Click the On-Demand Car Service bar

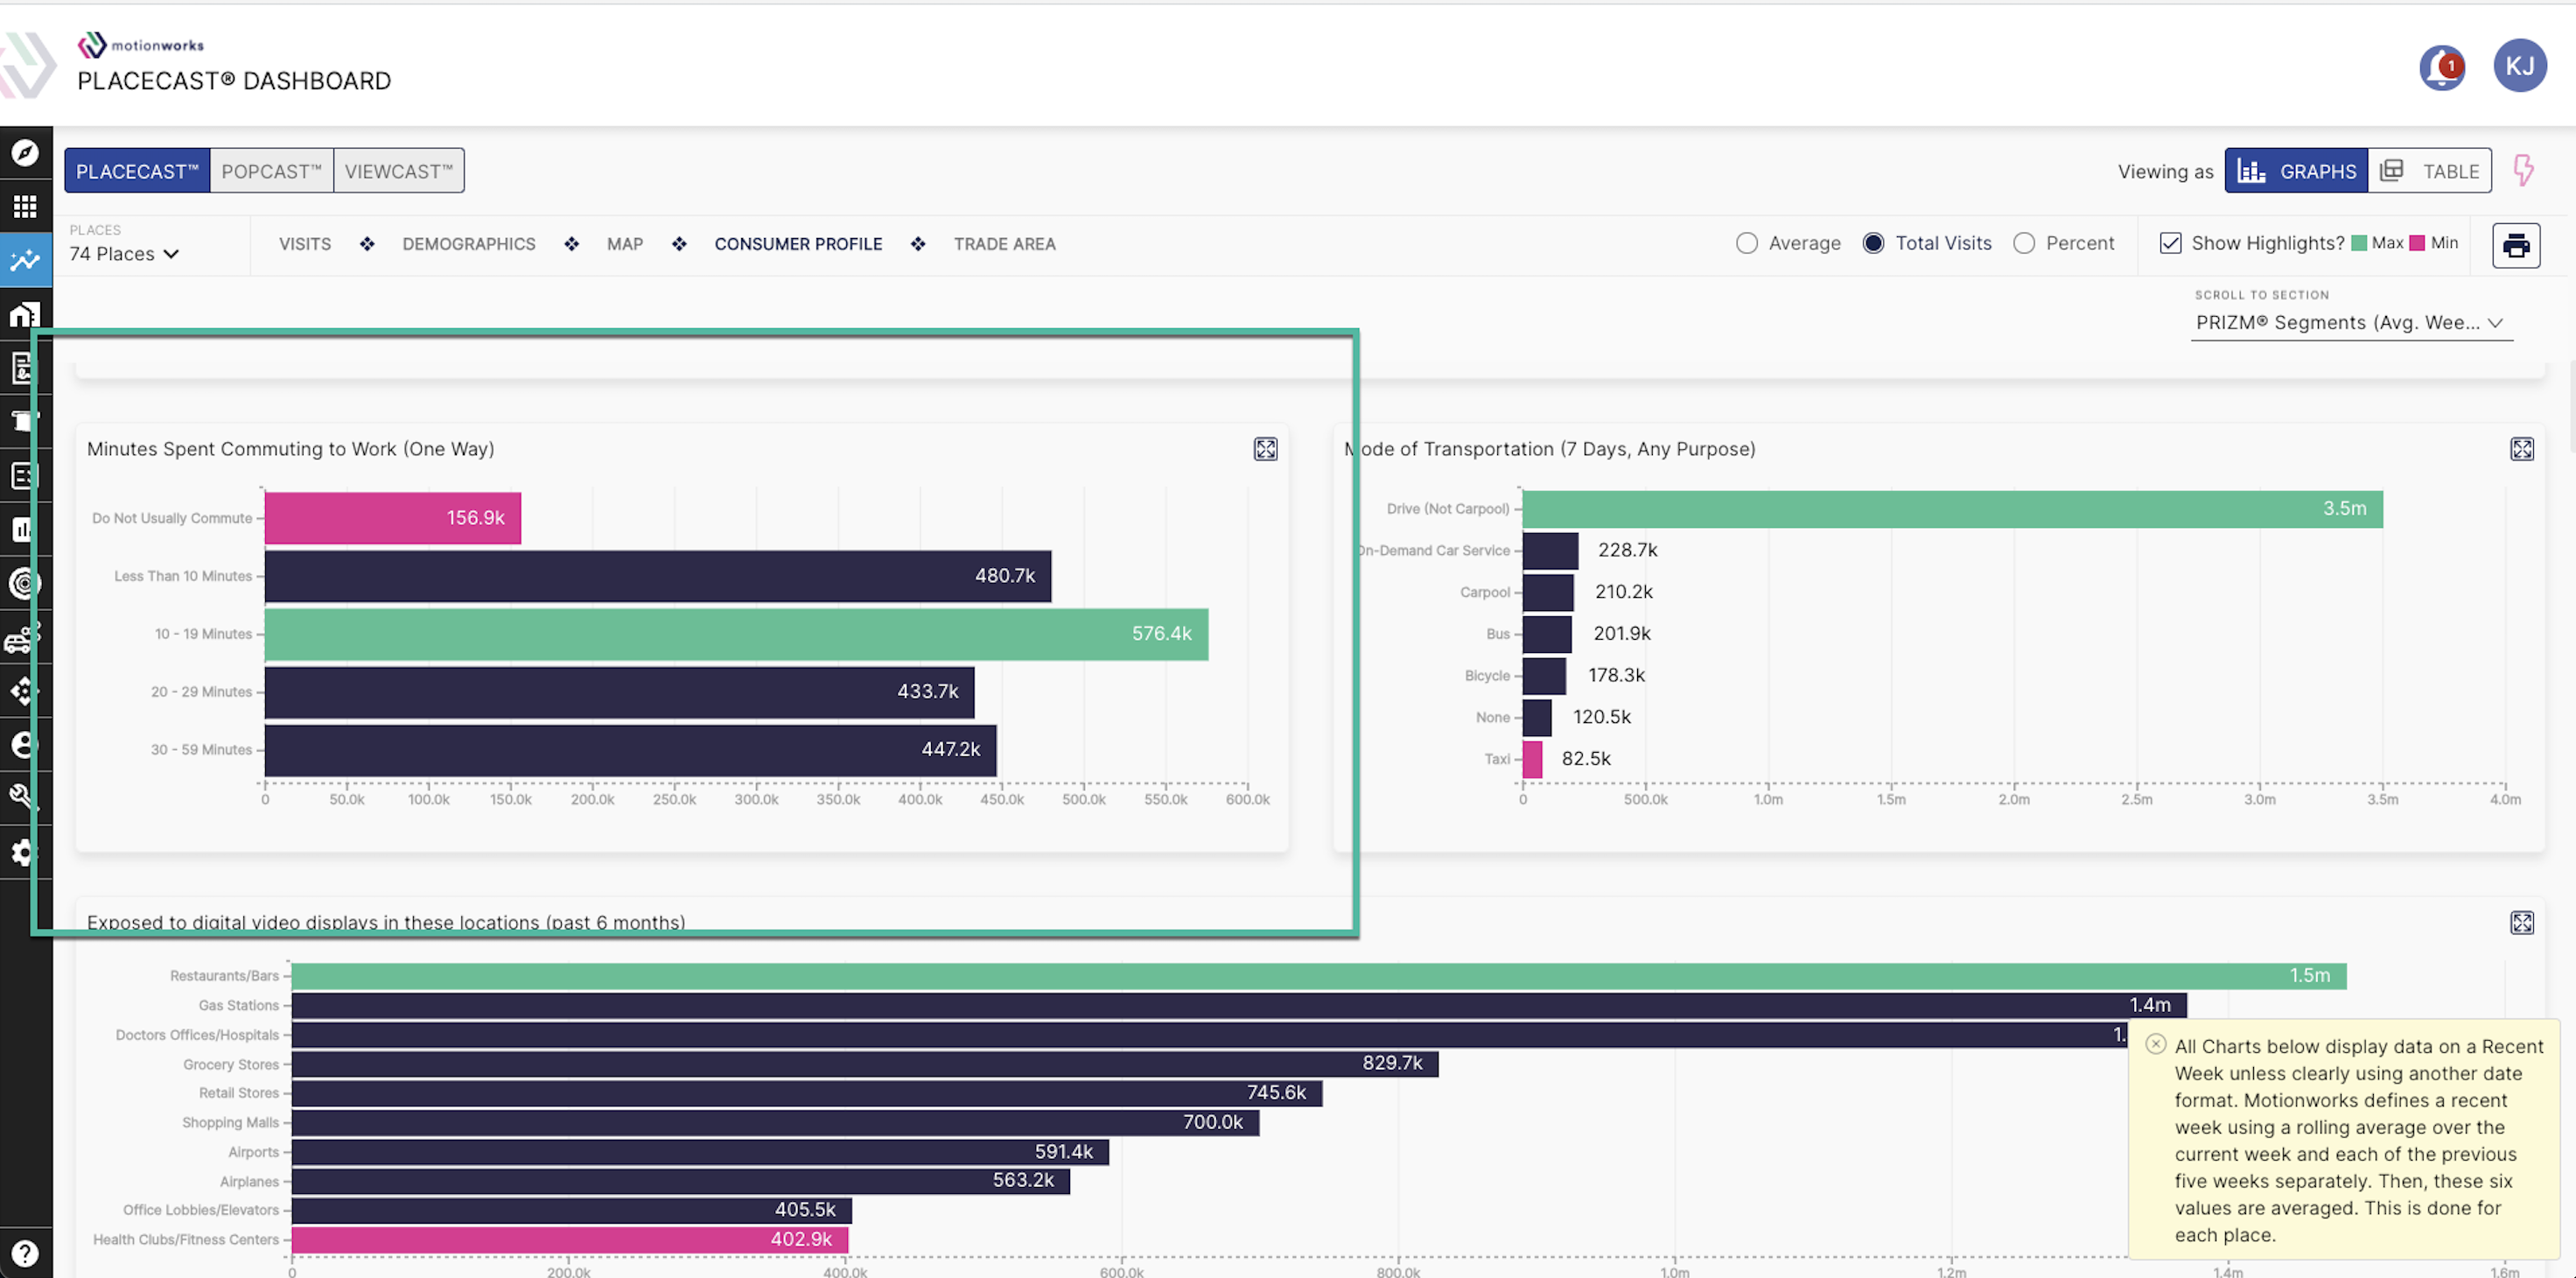(1550, 551)
